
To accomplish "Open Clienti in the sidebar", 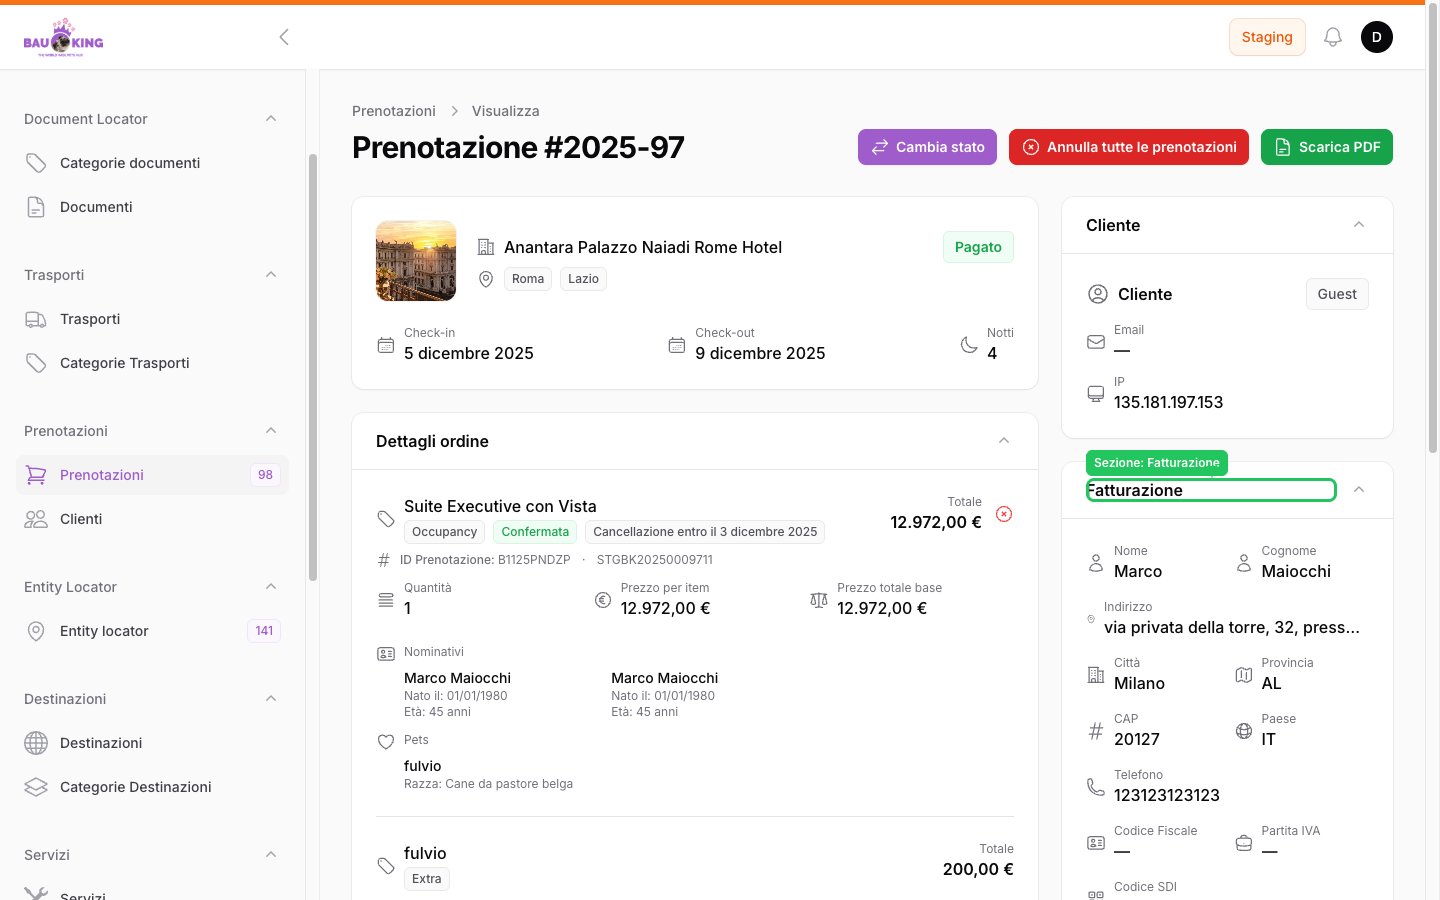I will click(x=152, y=519).
